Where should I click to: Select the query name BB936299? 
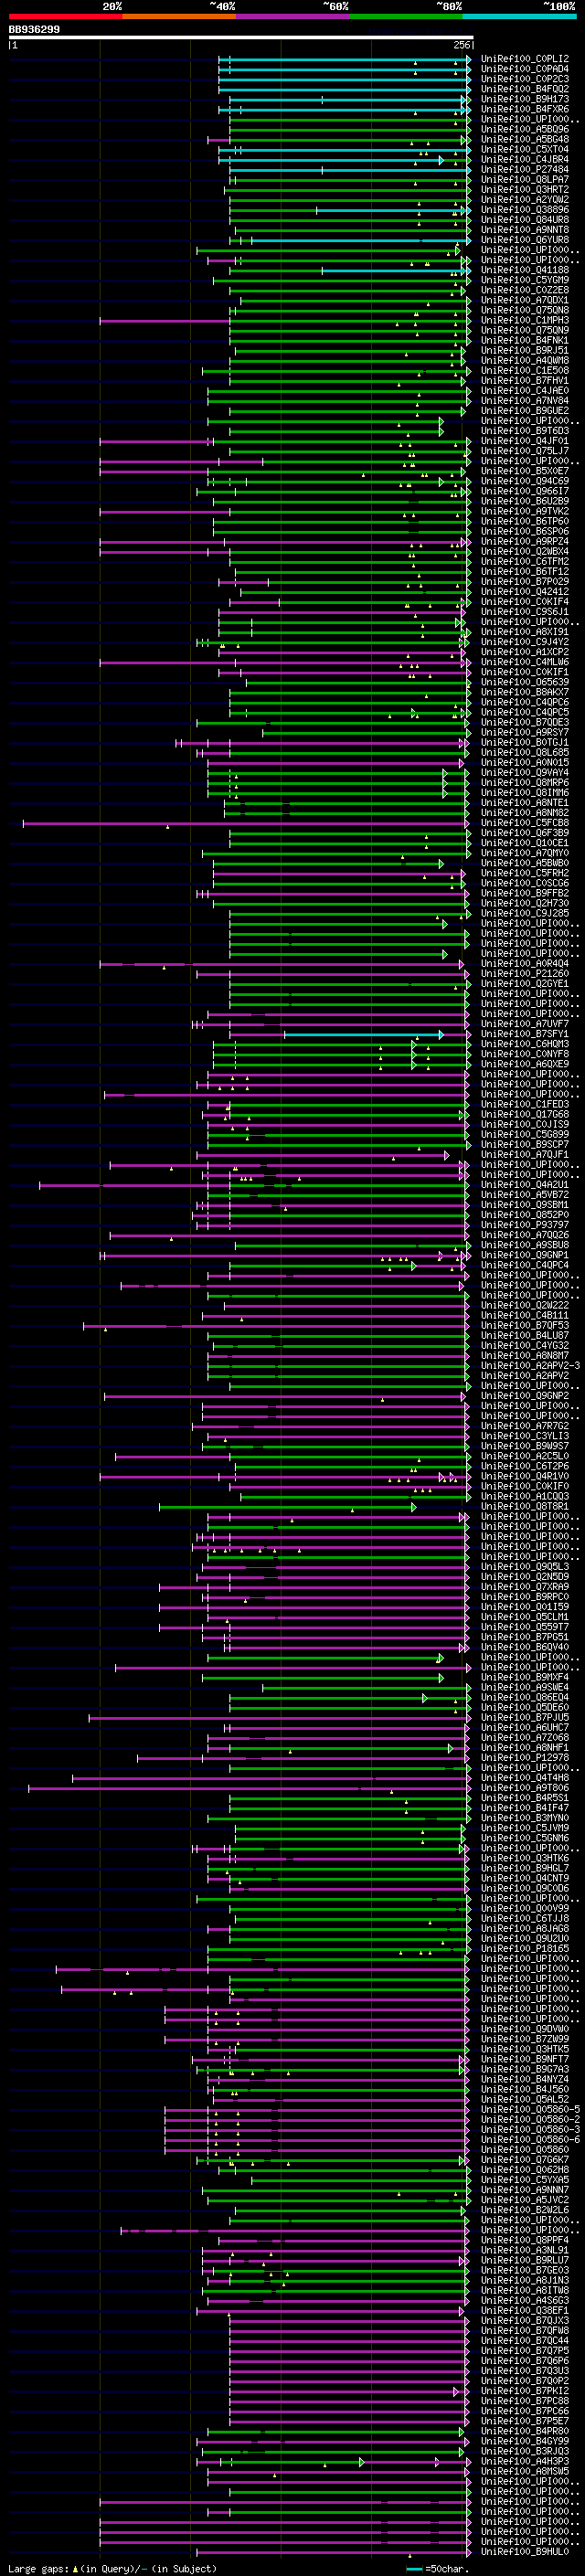tap(34, 30)
